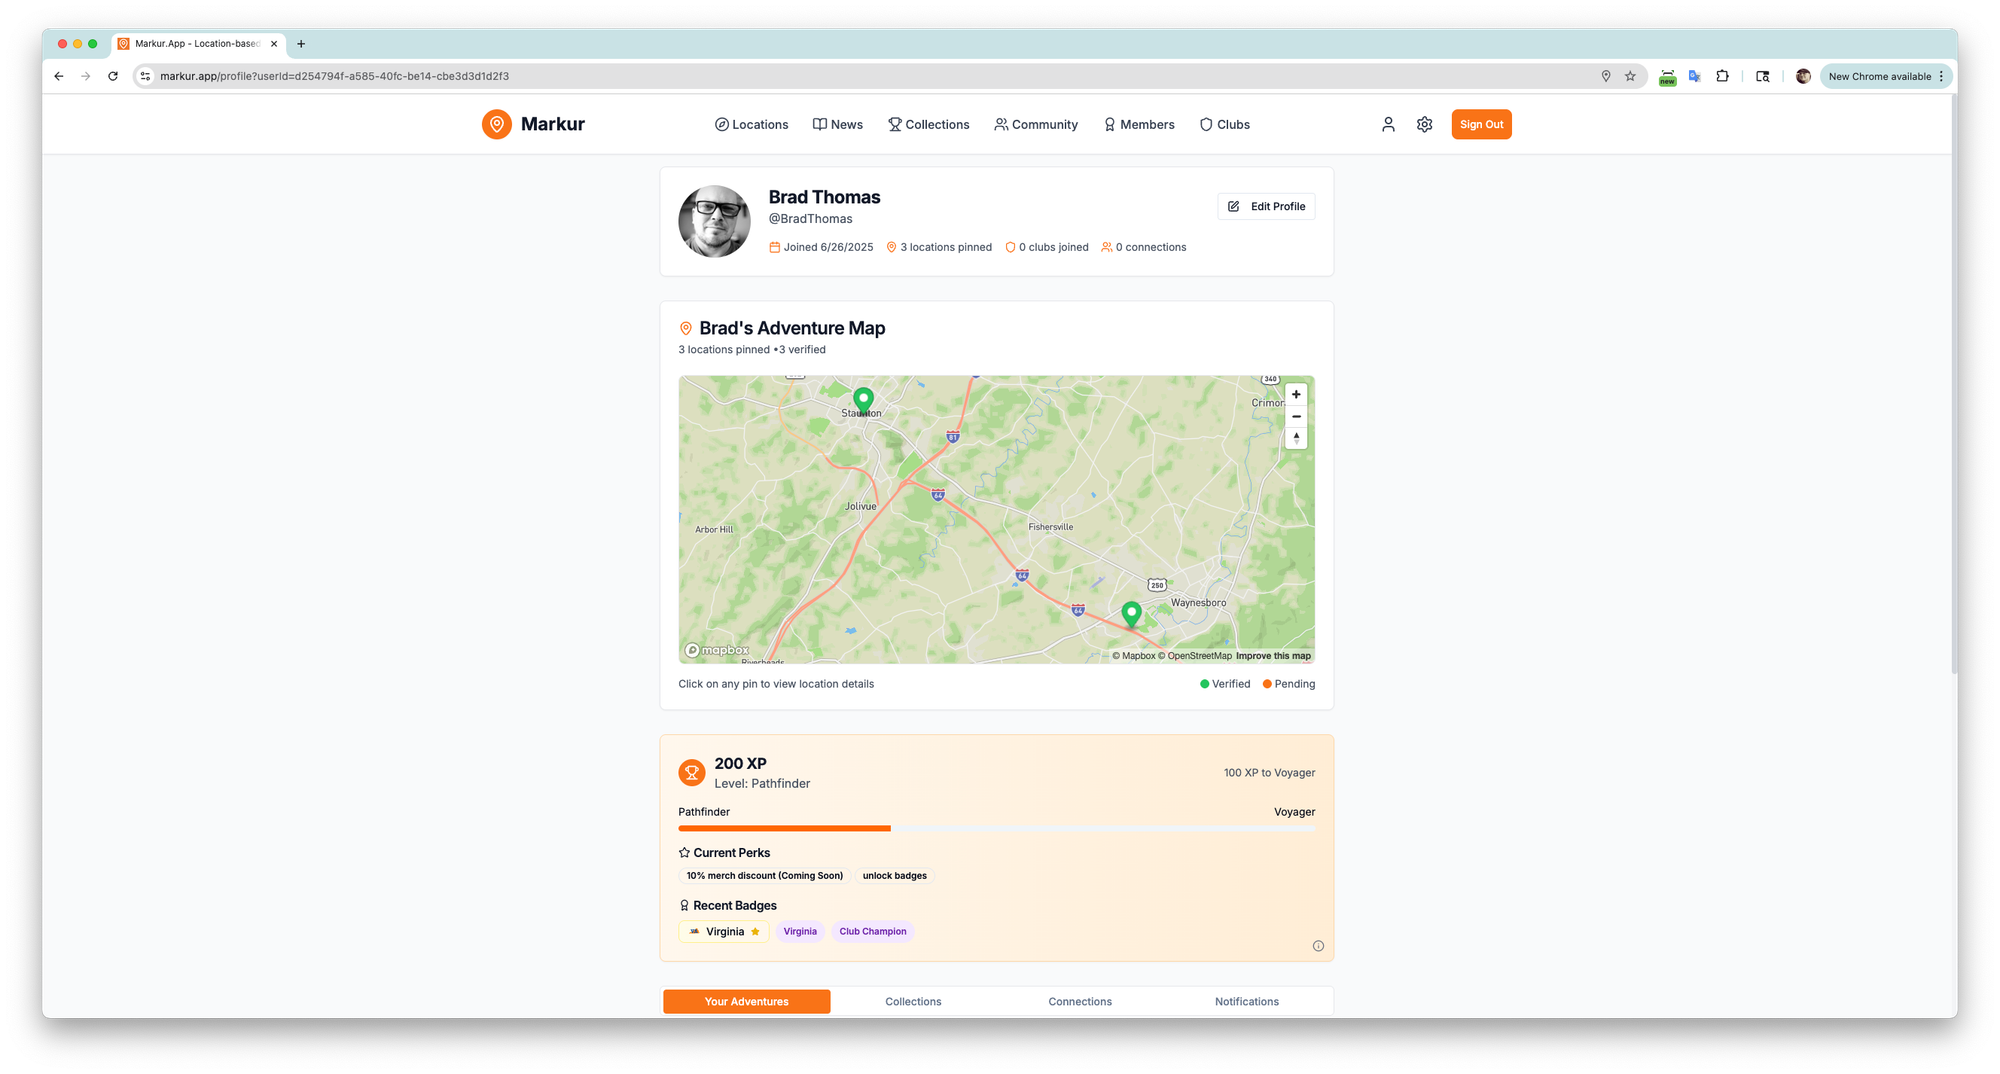Click the Sign Out button

pos(1481,125)
